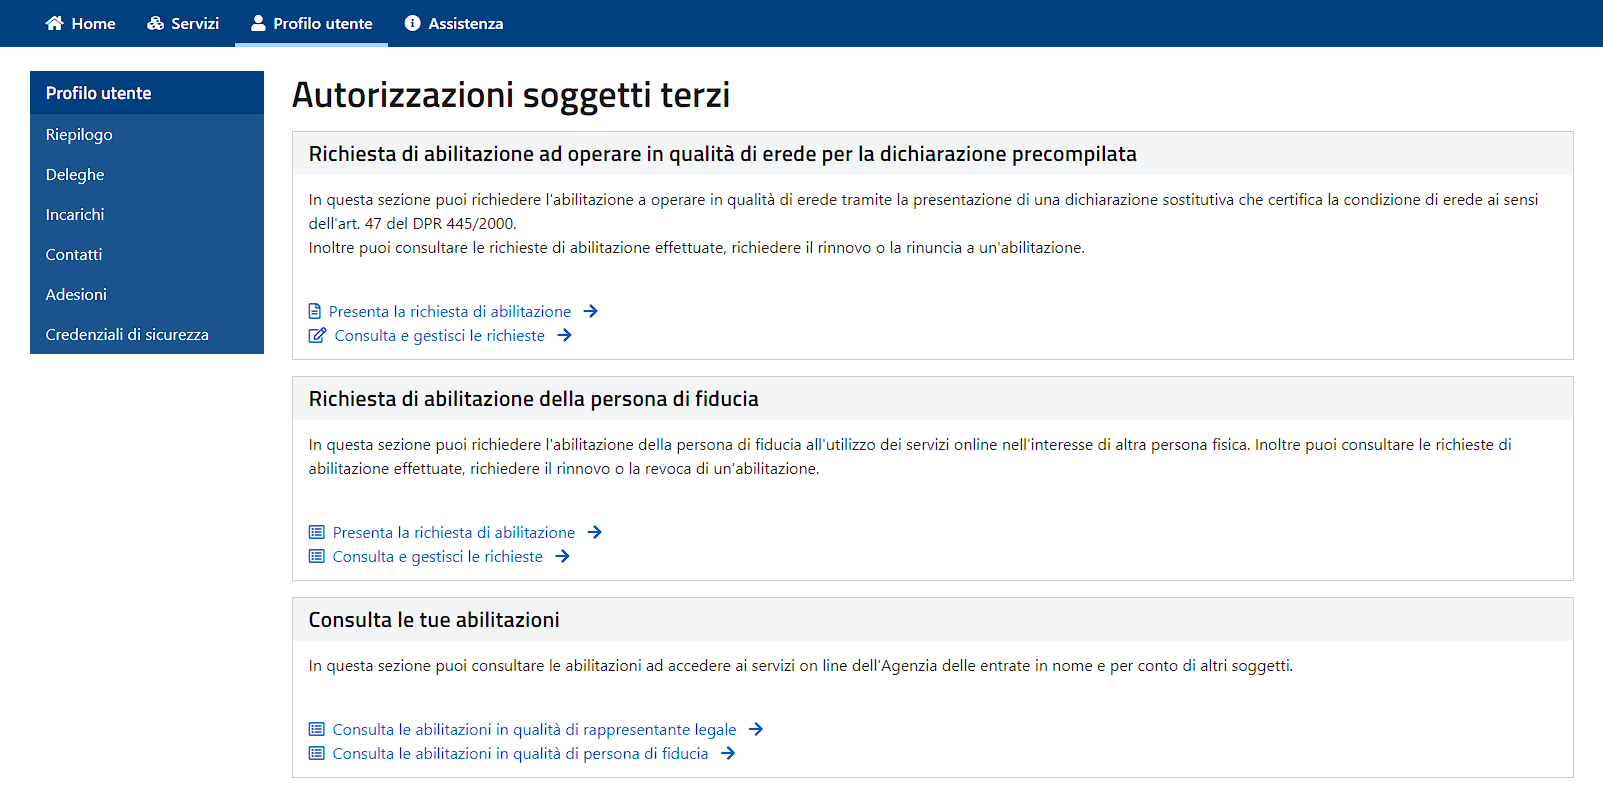Click the Autorizzazioni soggetti terzi page title

point(511,95)
